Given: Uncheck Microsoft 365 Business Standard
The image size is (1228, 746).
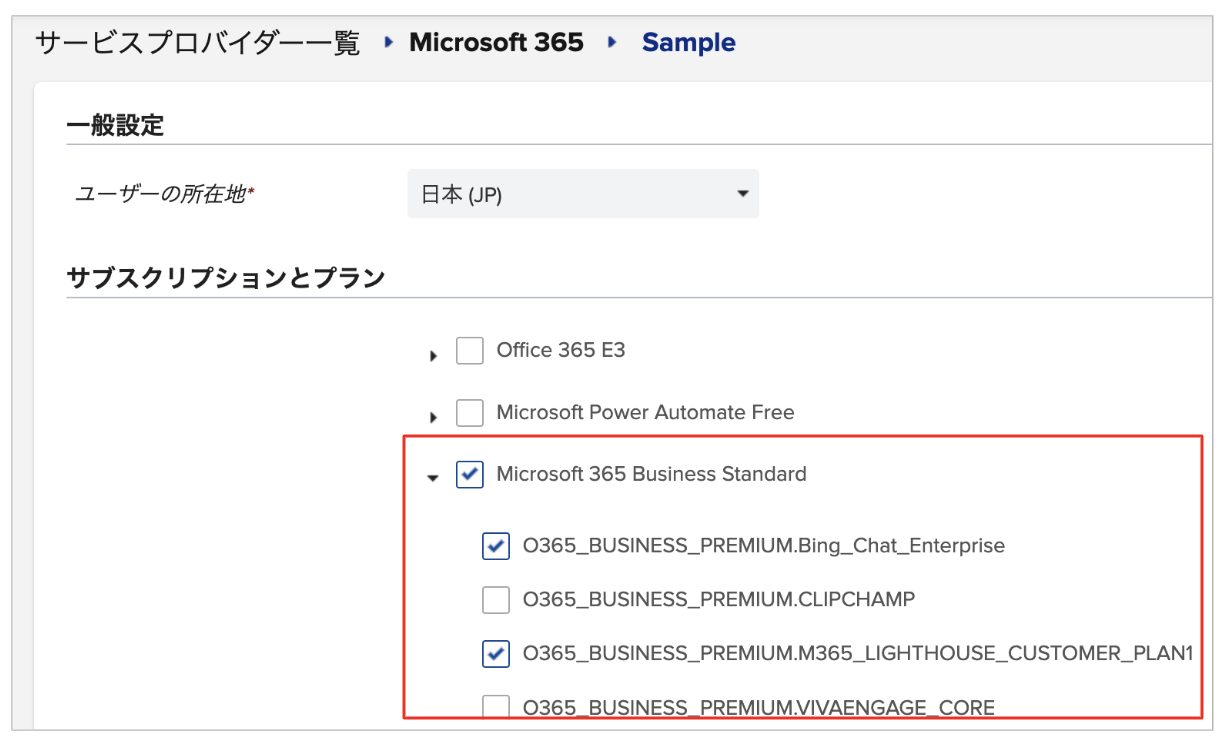Looking at the screenshot, I should (470, 474).
